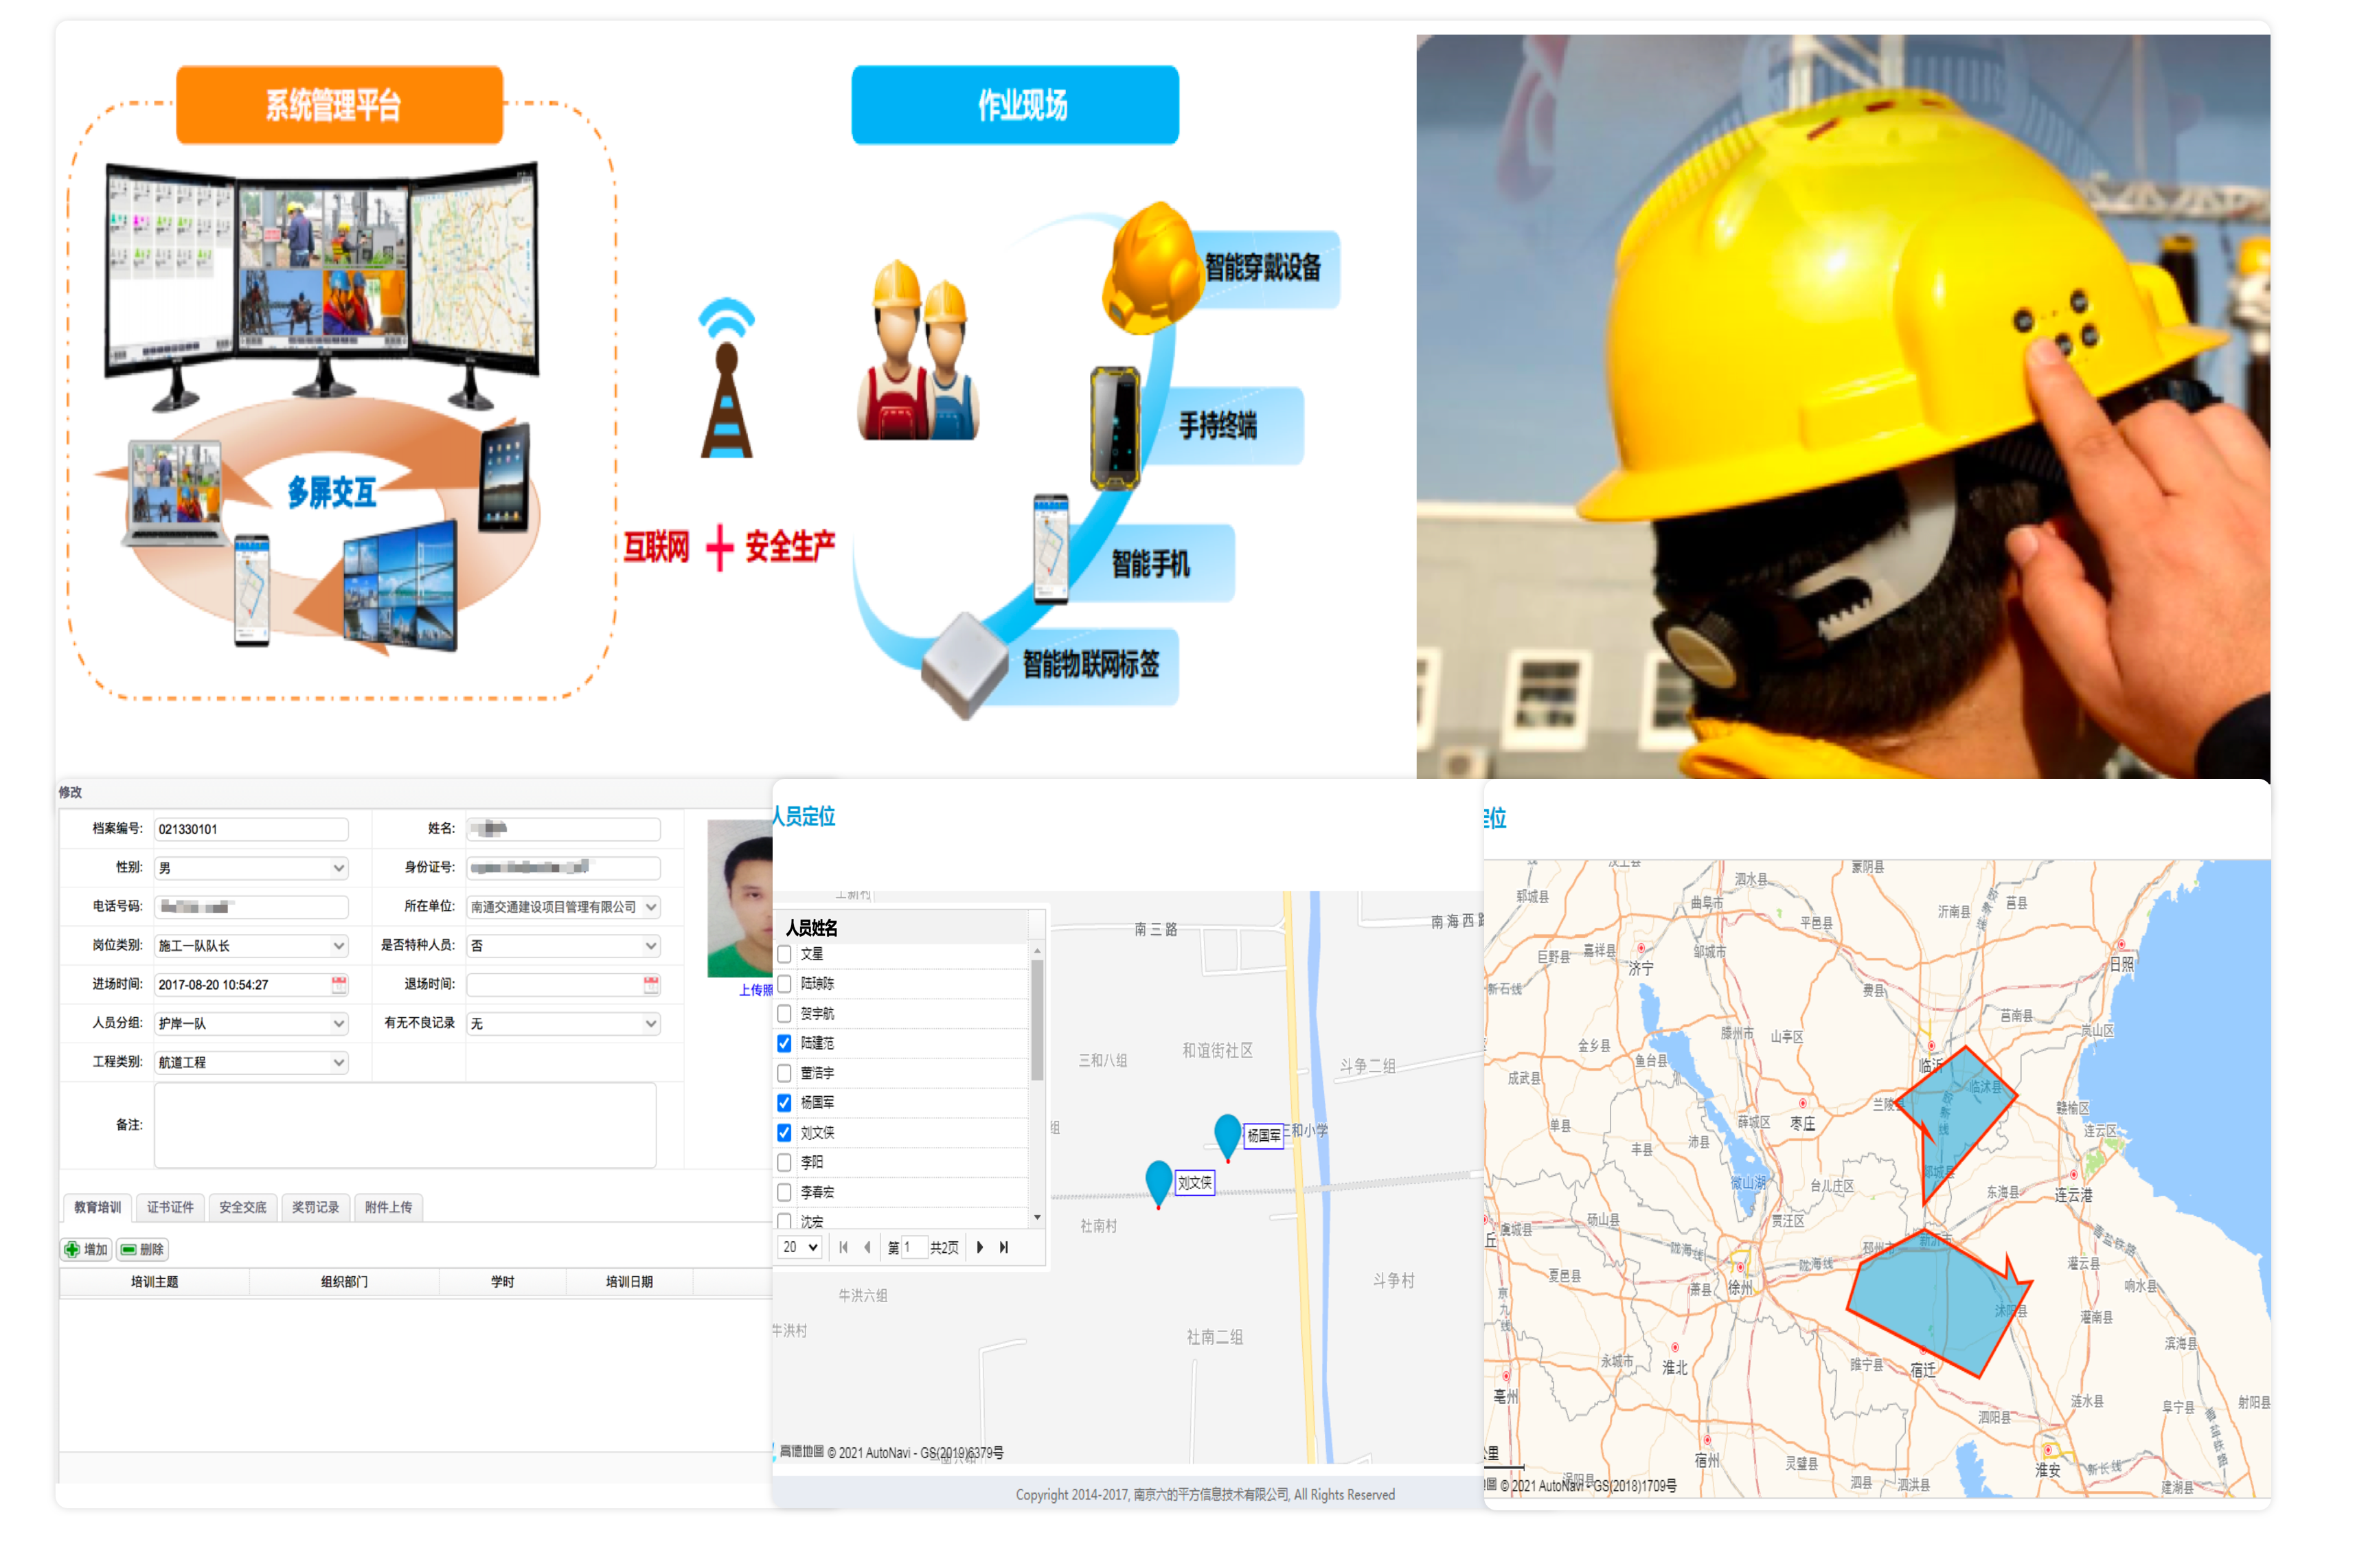The image size is (2355, 1568).
Task: Click the 删除 delete button
Action: tap(143, 1249)
